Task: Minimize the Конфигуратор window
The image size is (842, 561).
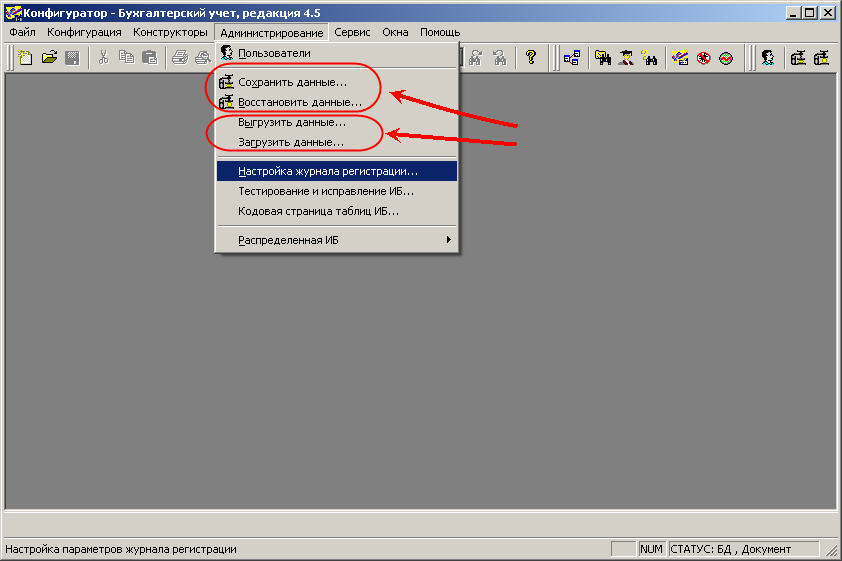Action: click(x=794, y=12)
